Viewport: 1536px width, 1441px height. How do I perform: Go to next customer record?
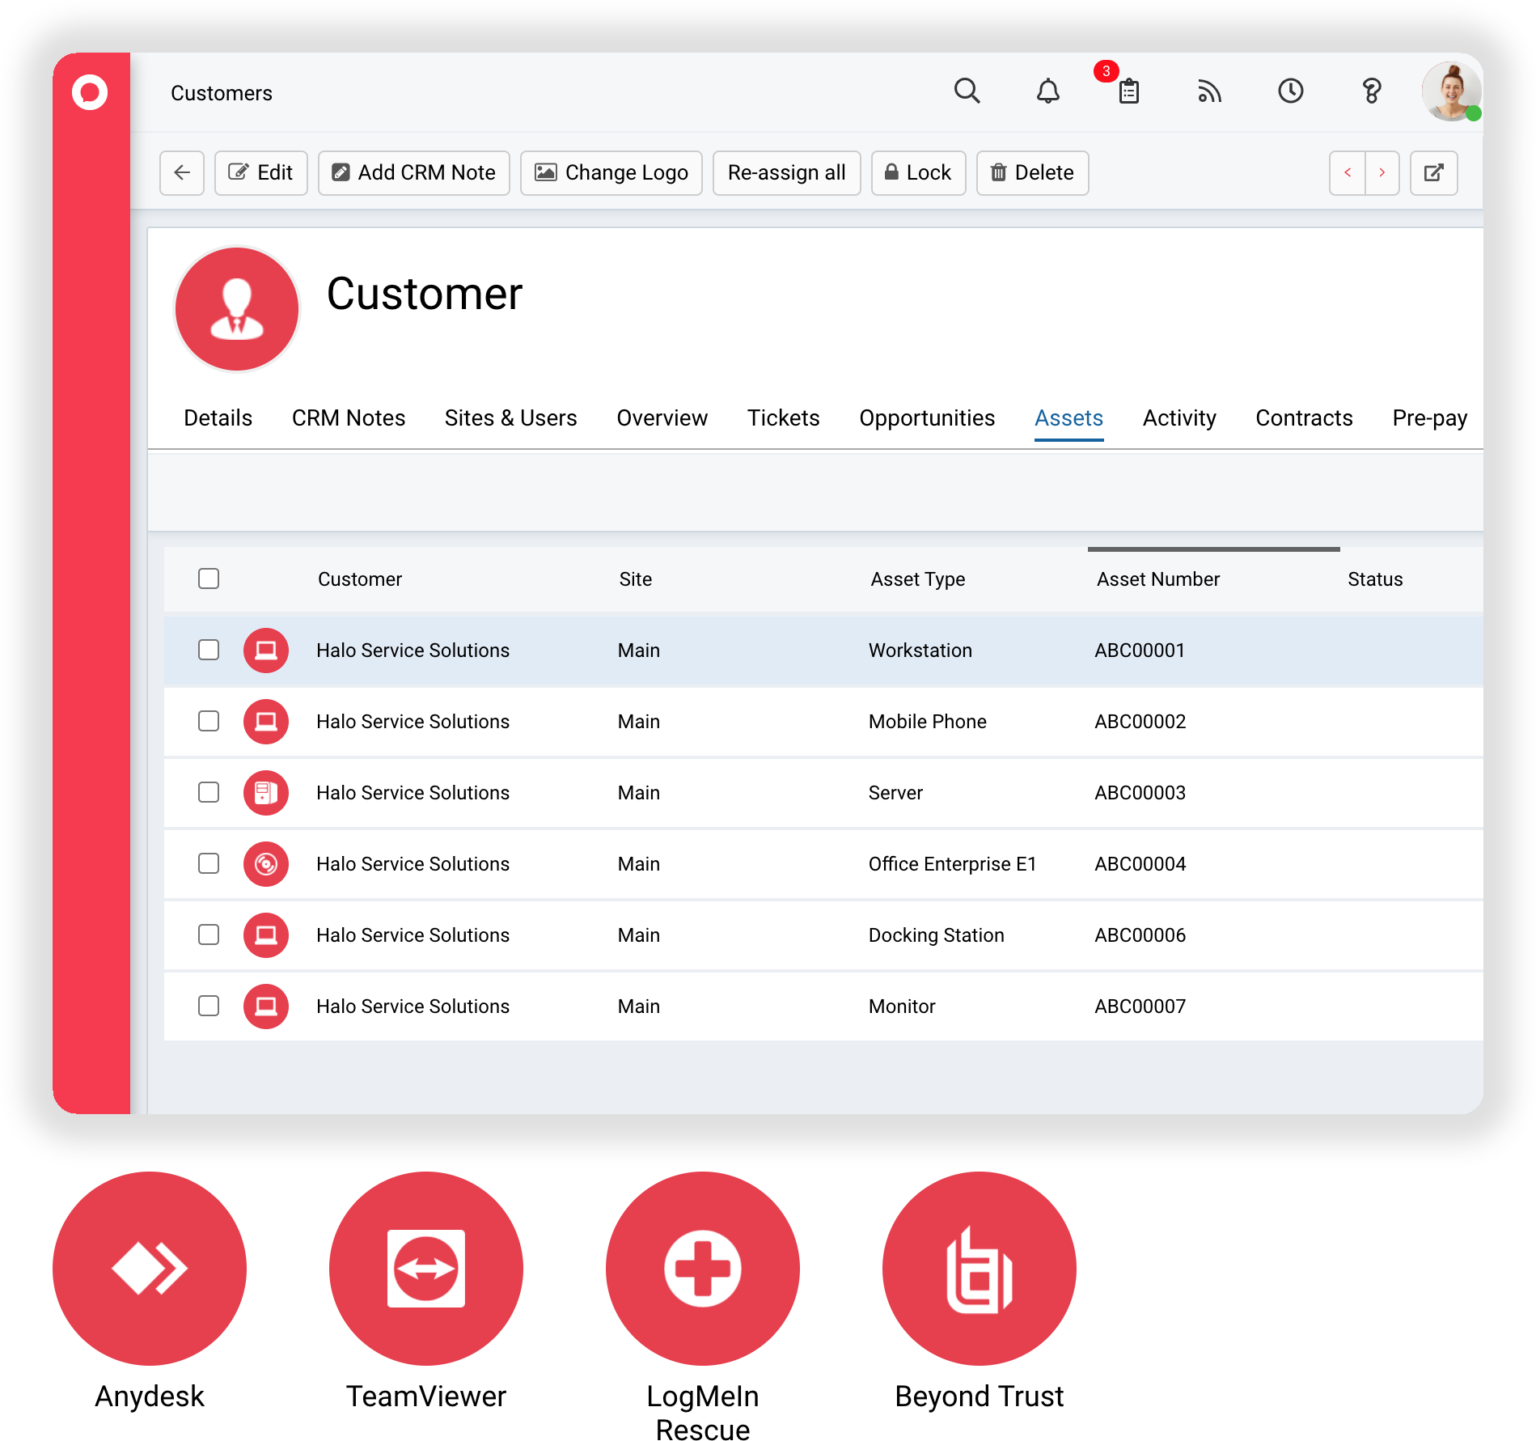coord(1382,172)
